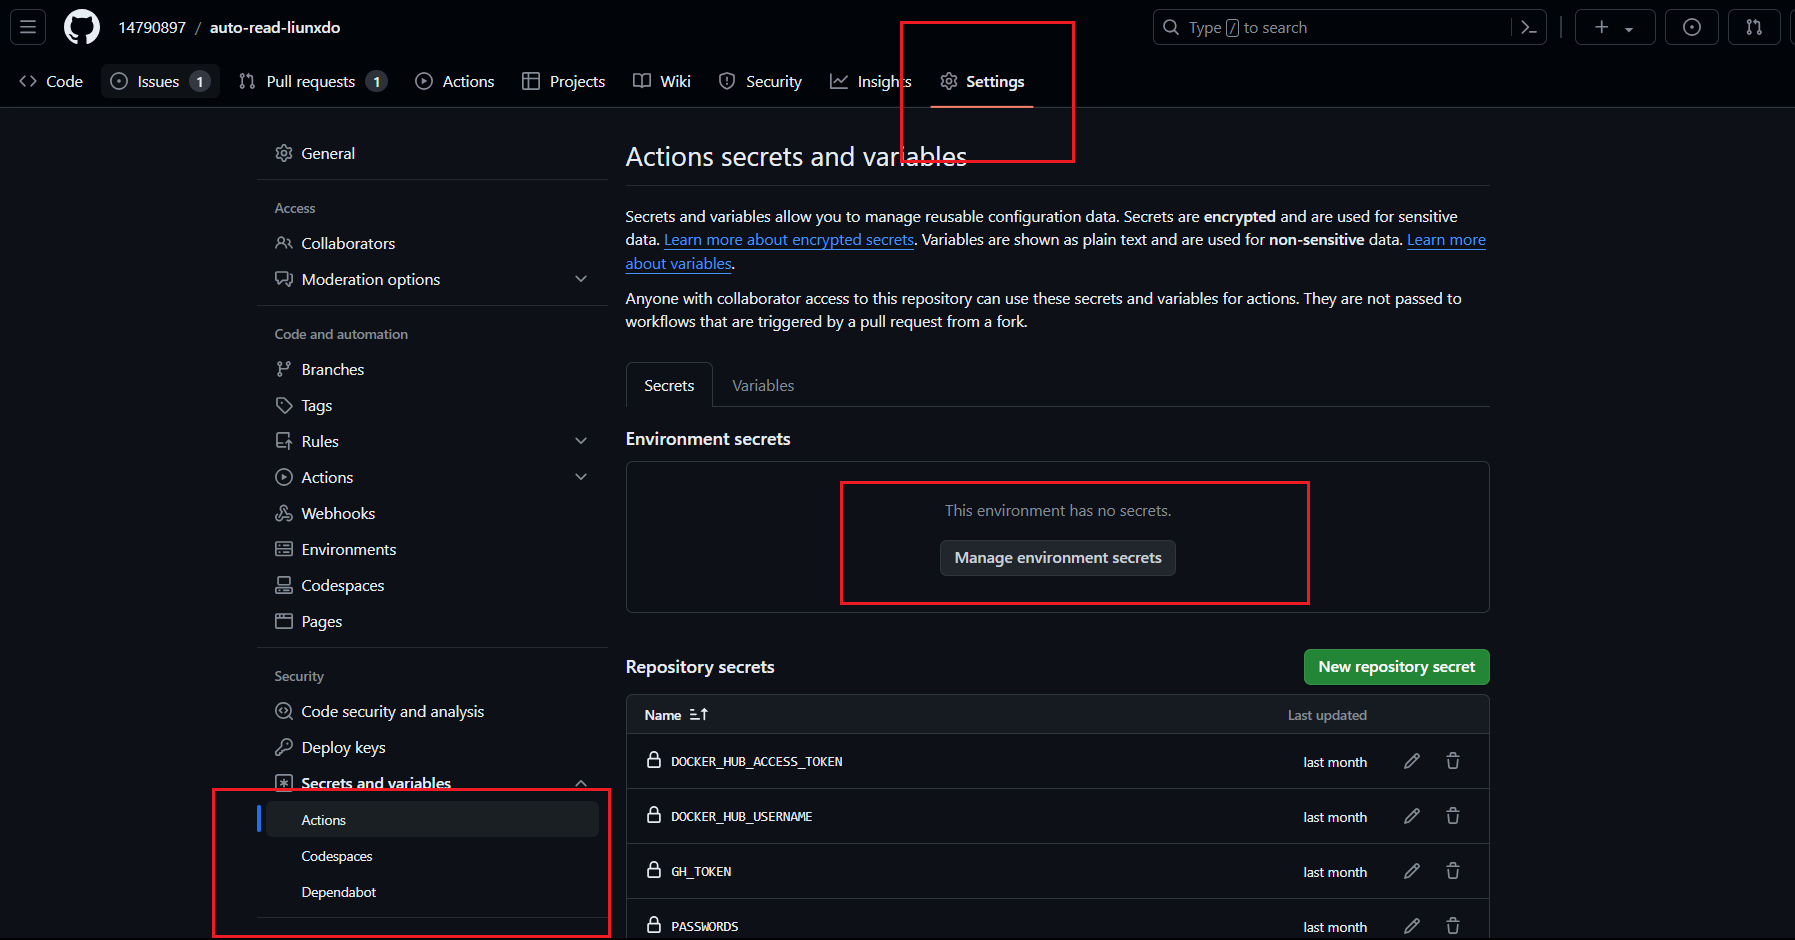Open the command palette icon
1795x940 pixels.
click(x=1528, y=27)
